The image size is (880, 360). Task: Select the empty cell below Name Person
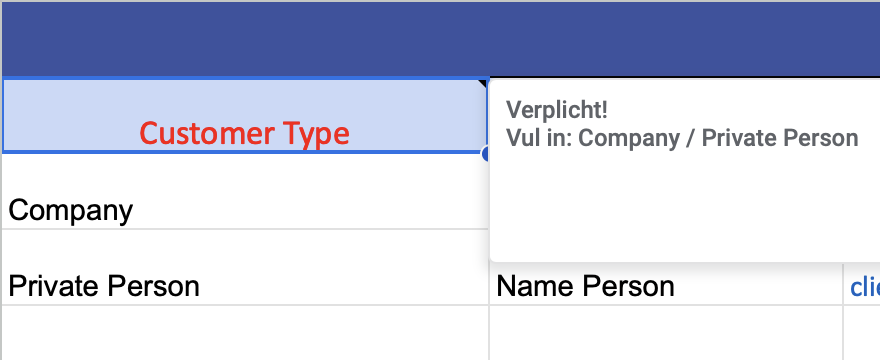pyautogui.click(x=666, y=333)
